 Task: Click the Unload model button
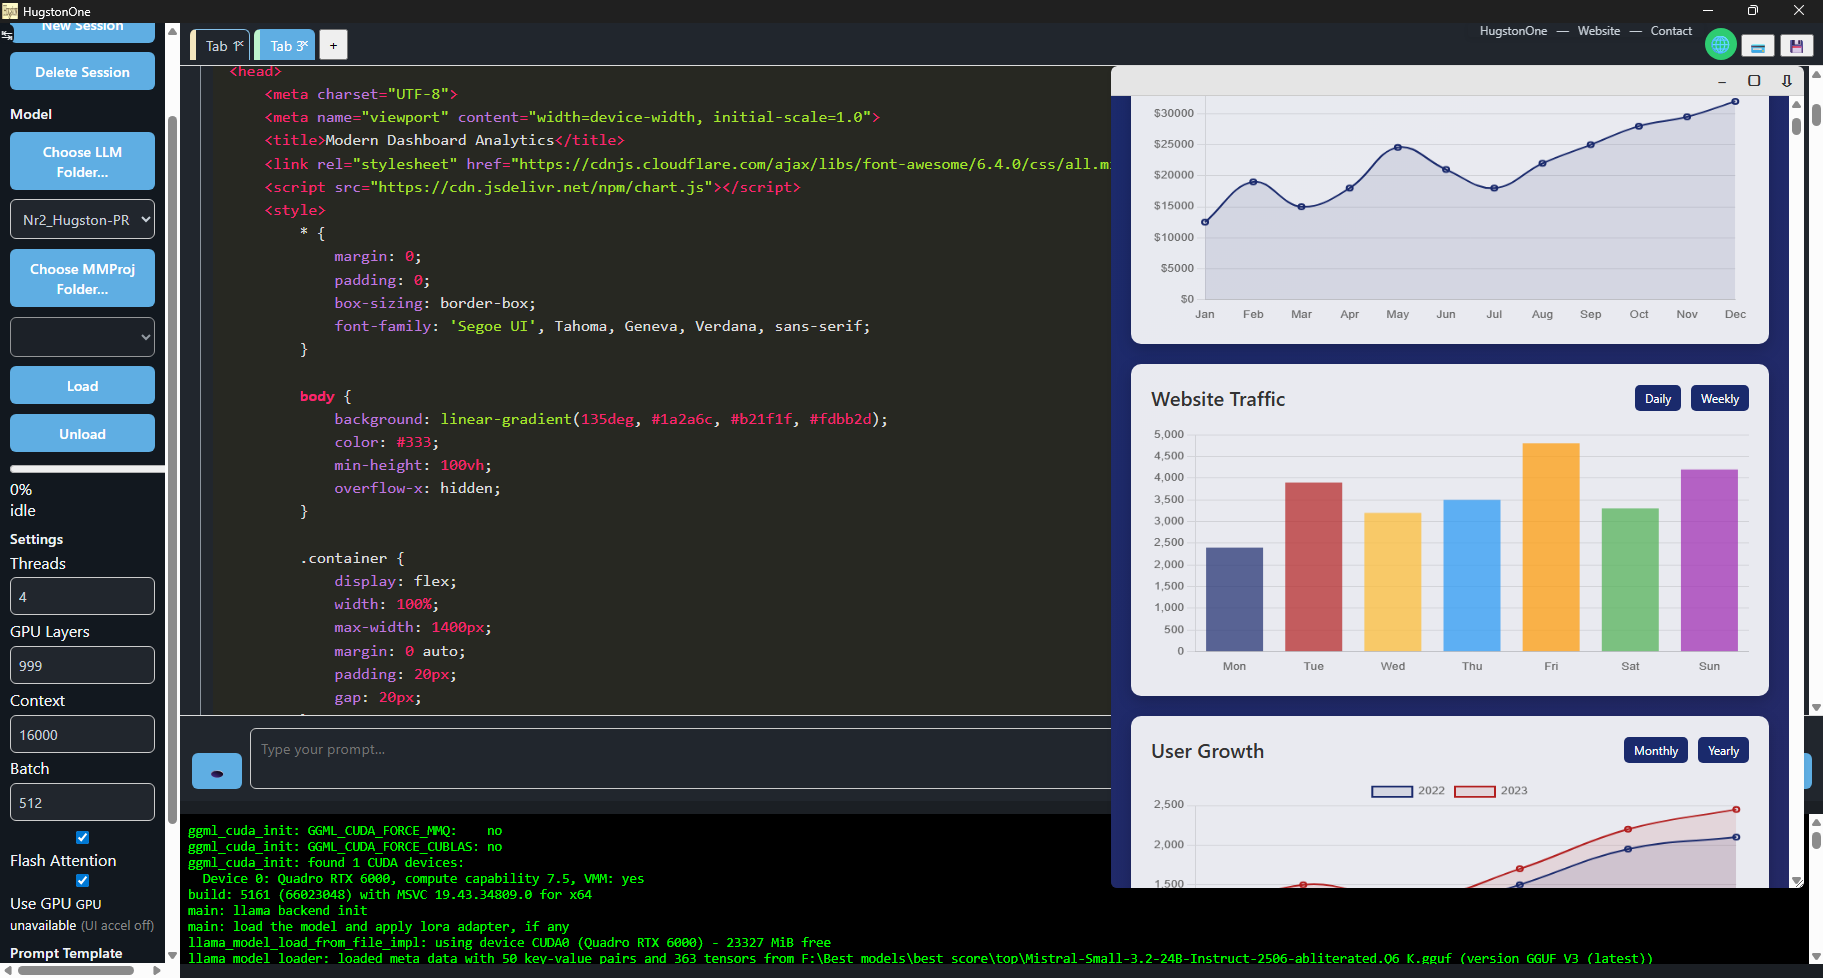(x=82, y=433)
